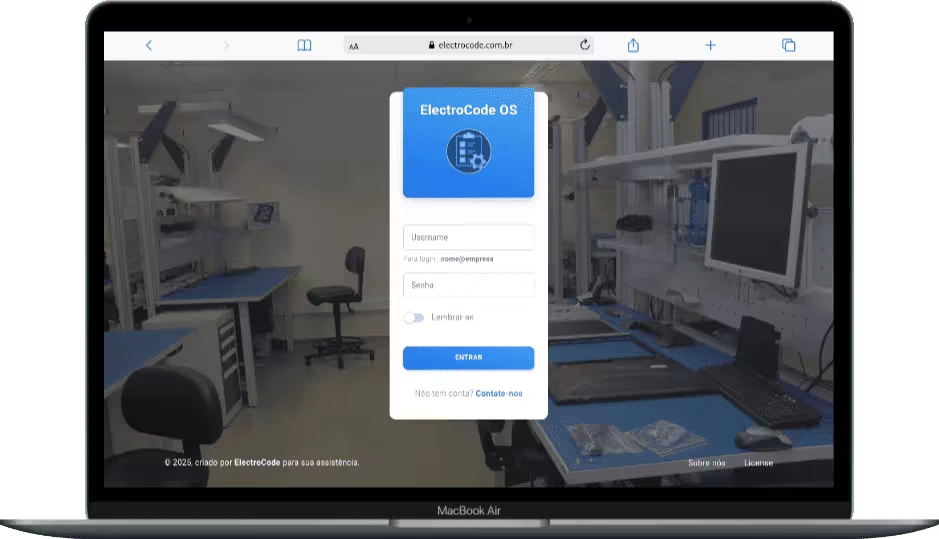The image size is (939, 539).
Task: Click the padlock icon in the address bar
Action: pos(431,45)
